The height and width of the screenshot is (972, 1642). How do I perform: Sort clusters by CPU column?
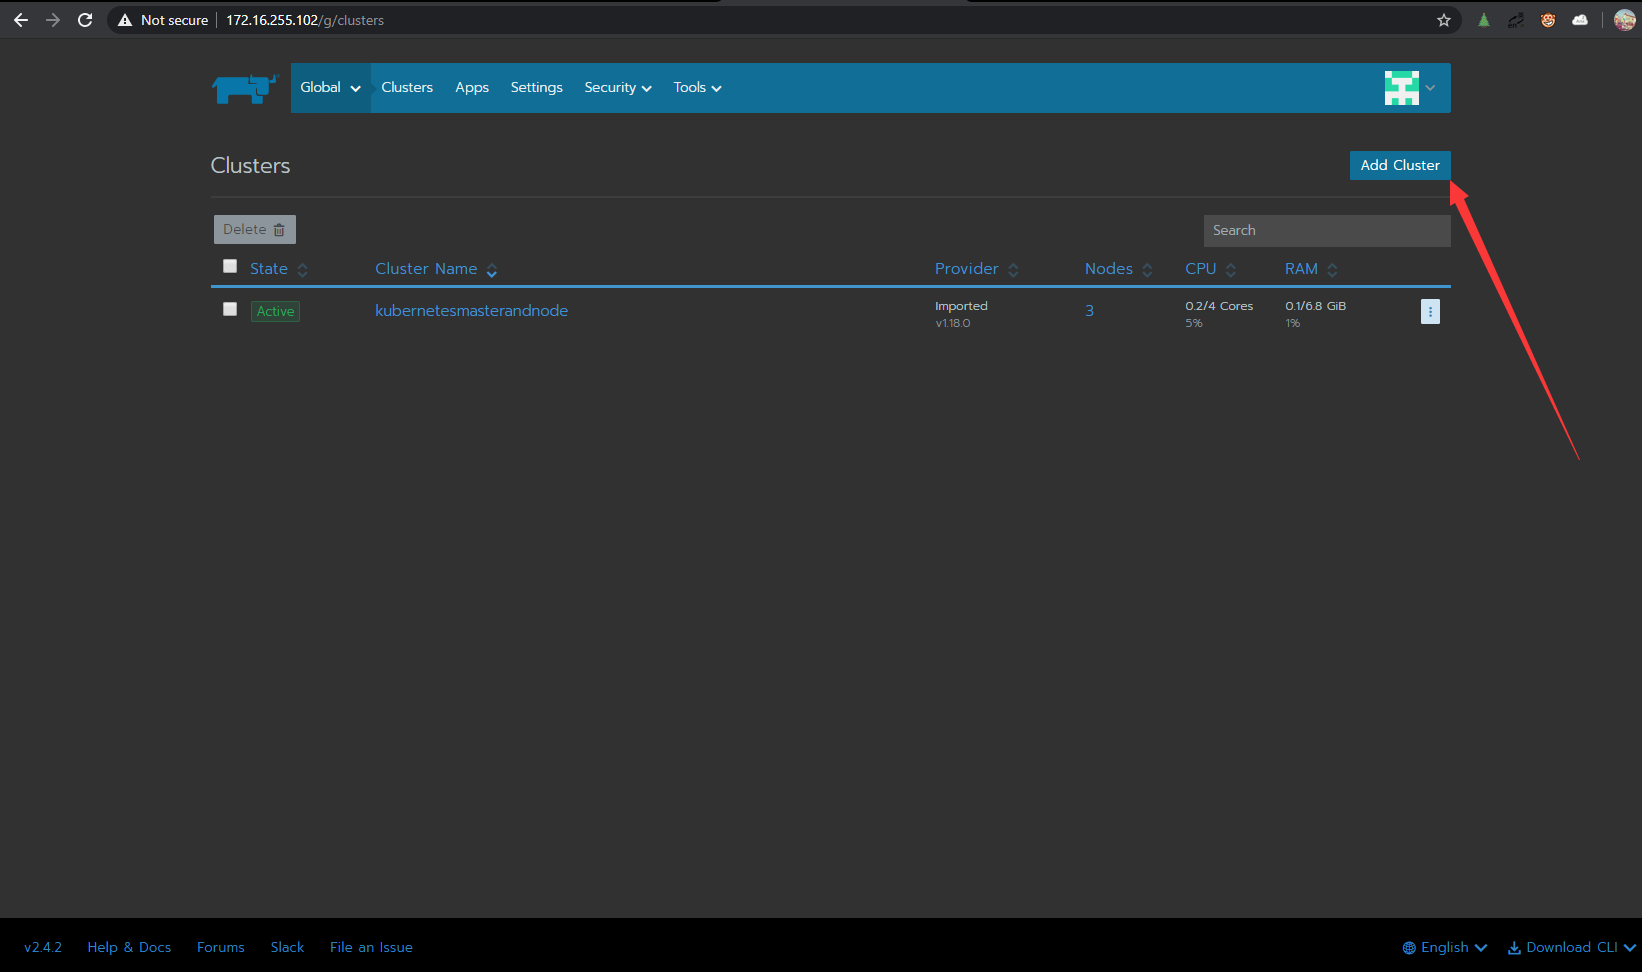coord(1211,269)
